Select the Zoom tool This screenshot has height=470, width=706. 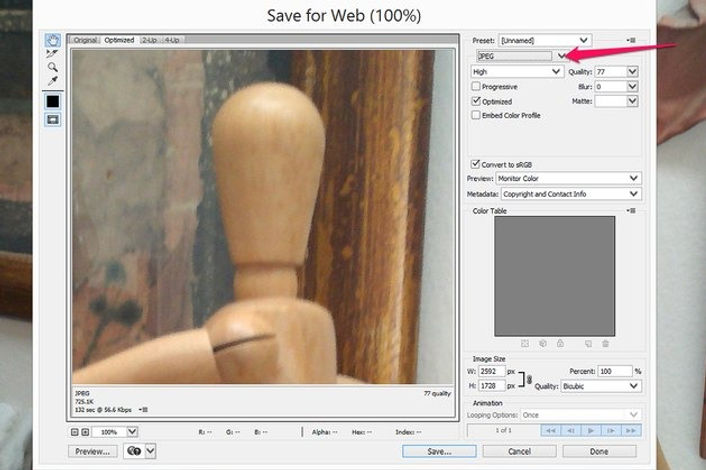pos(53,67)
